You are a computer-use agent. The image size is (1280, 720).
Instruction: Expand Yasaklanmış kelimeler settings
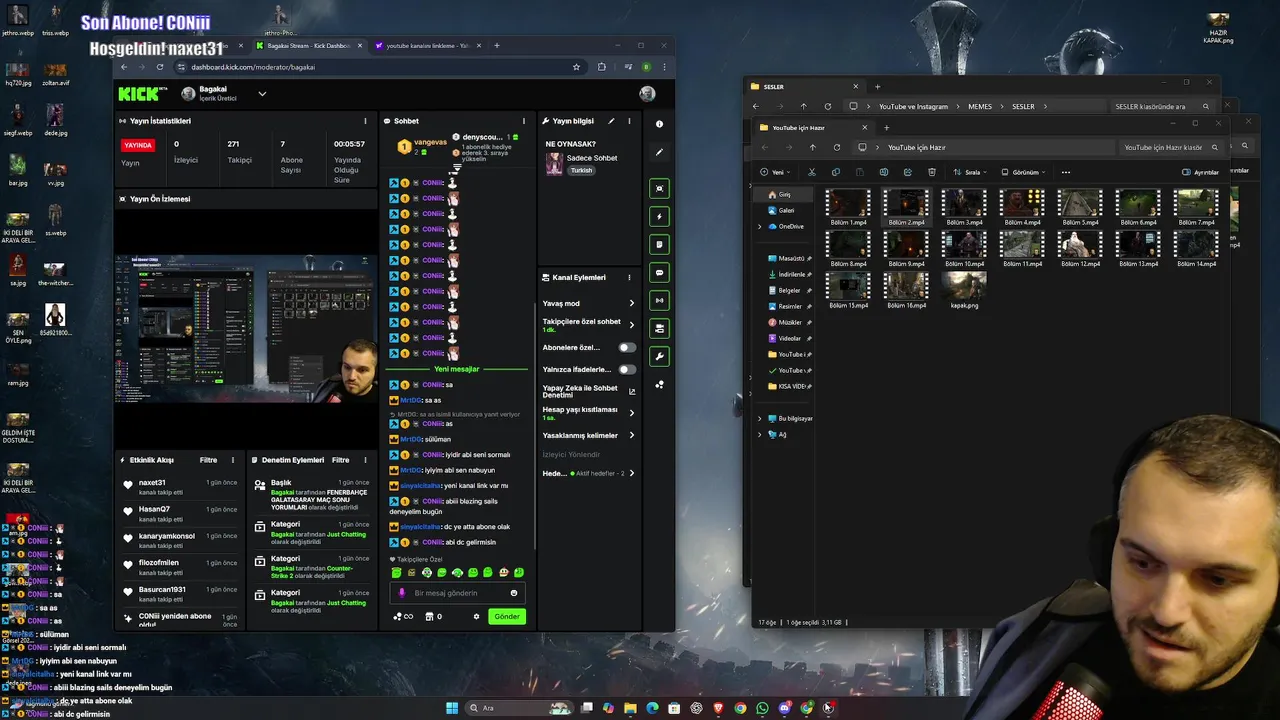click(x=631, y=435)
